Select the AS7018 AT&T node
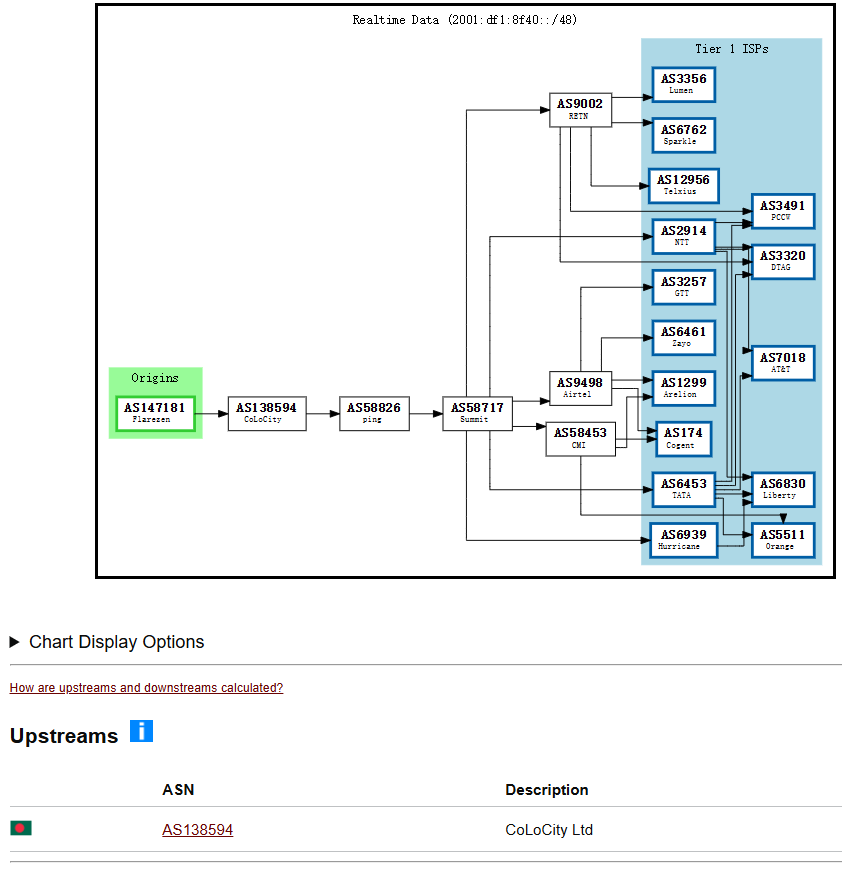Image resolution: width=842 pixels, height=870 pixels. pyautogui.click(x=782, y=363)
